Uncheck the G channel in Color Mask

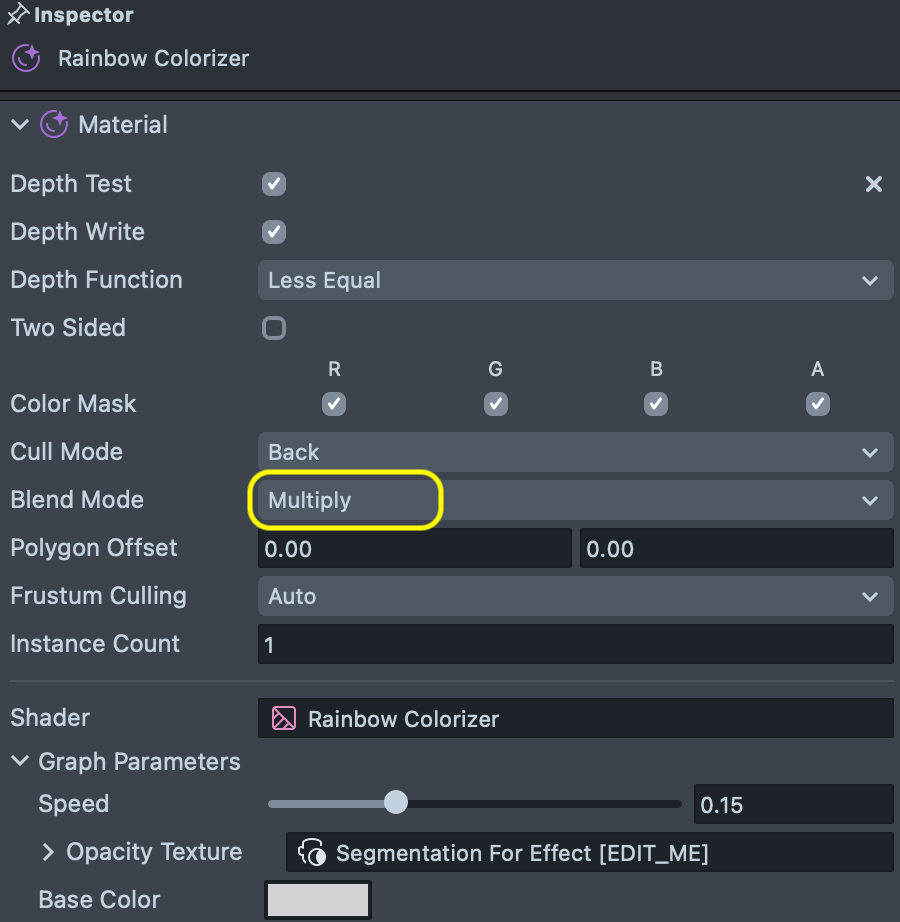point(495,404)
